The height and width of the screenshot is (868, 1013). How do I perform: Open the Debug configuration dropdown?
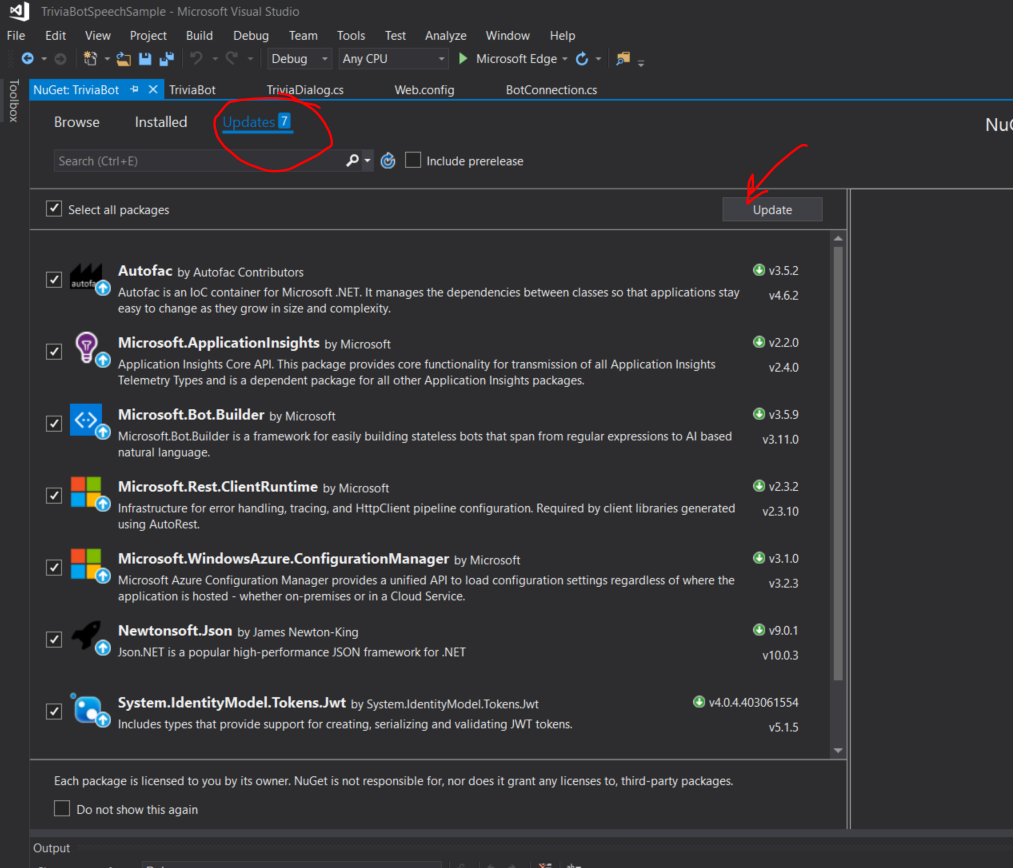point(300,59)
